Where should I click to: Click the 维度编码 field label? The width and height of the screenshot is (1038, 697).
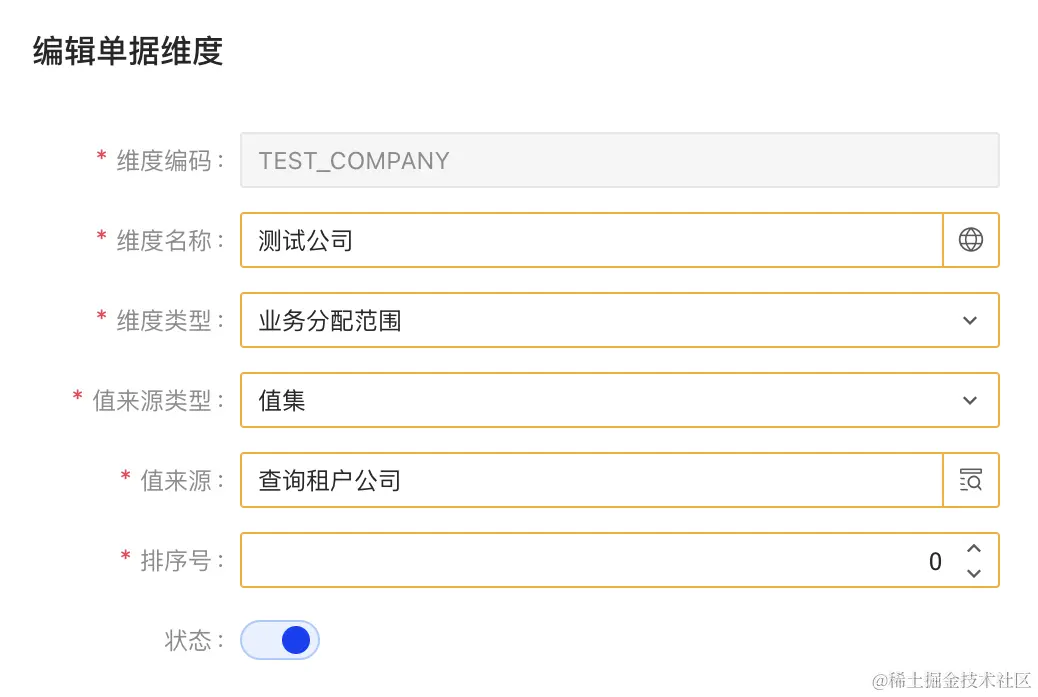coord(164,161)
